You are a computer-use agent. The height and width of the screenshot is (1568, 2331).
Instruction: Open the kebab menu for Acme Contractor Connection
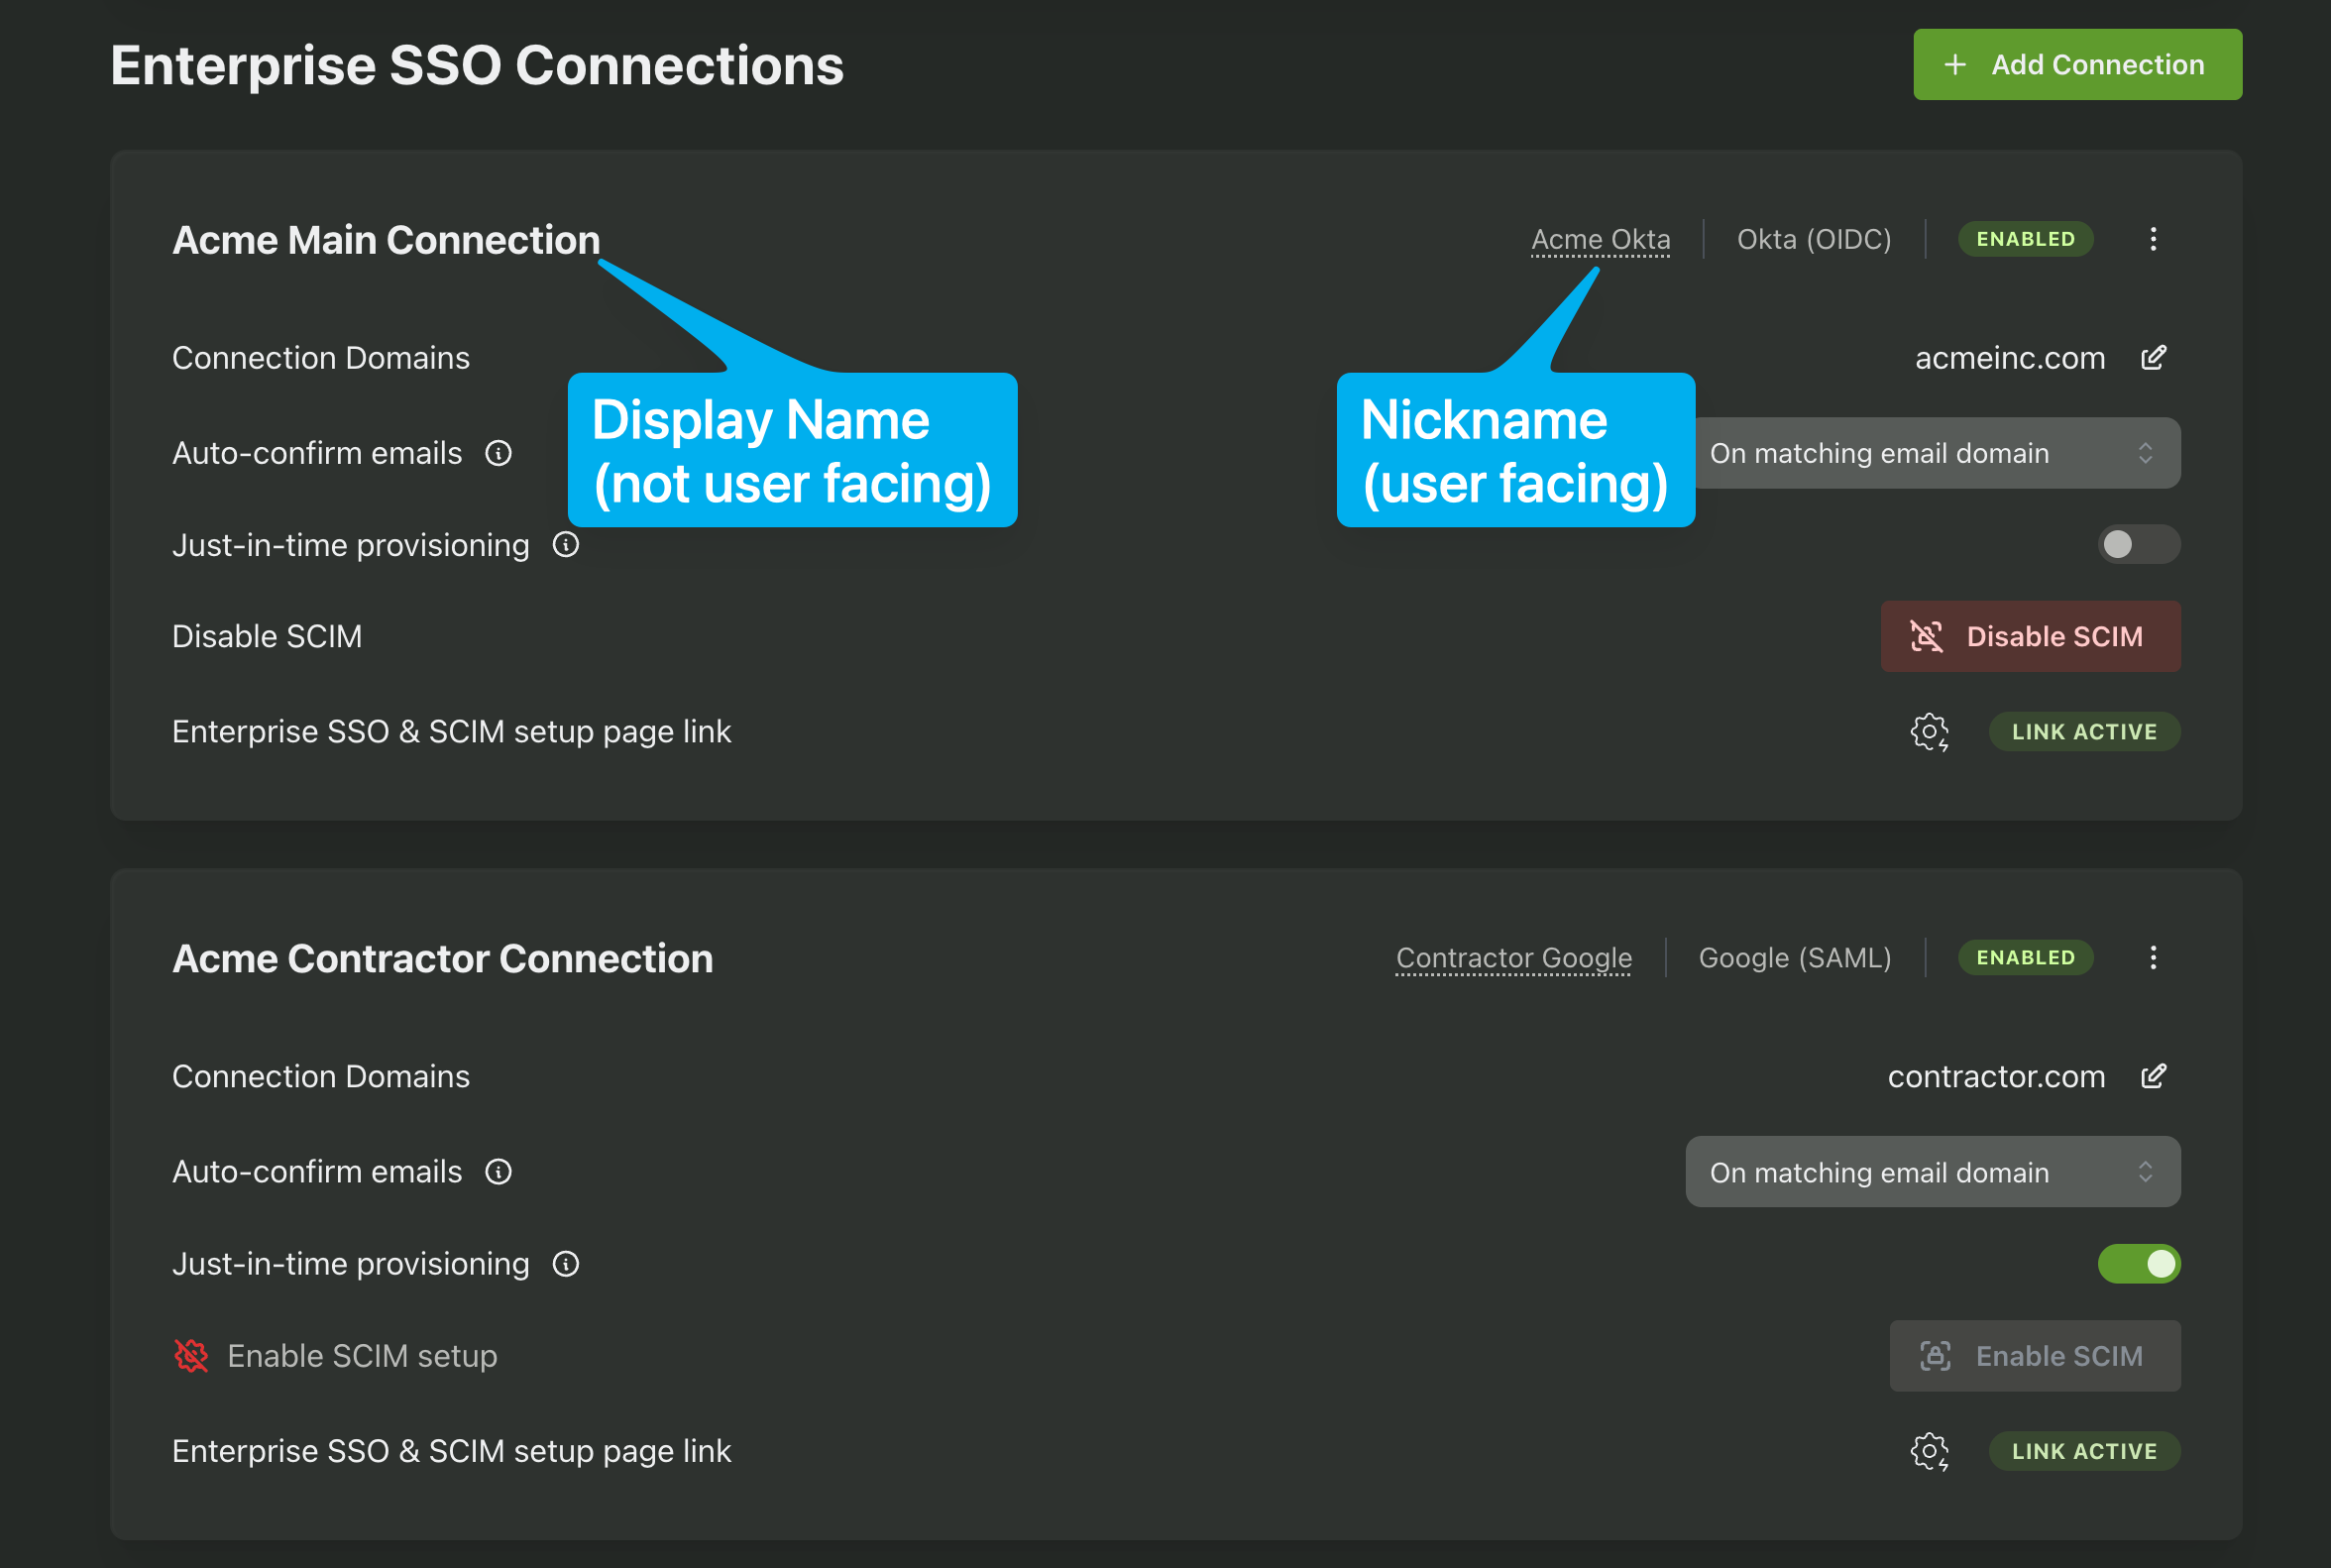click(x=2152, y=957)
